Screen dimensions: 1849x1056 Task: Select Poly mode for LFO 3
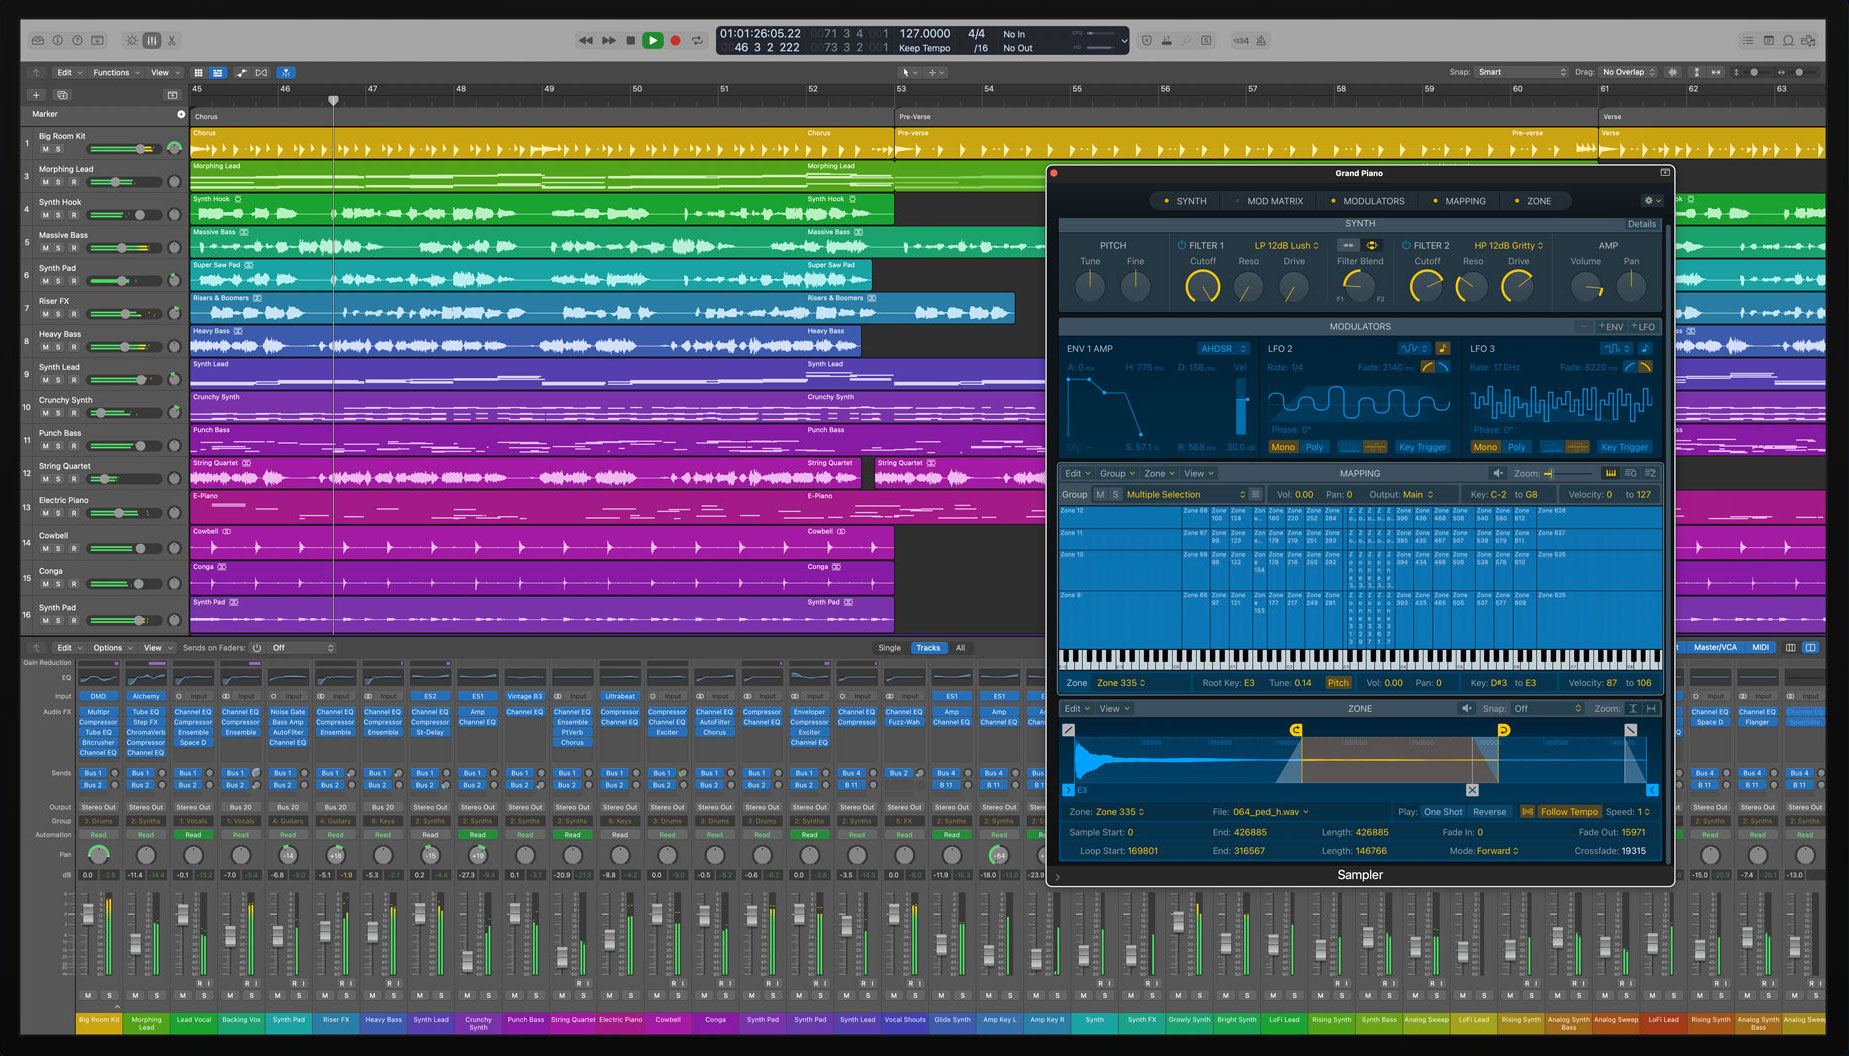[1517, 447]
